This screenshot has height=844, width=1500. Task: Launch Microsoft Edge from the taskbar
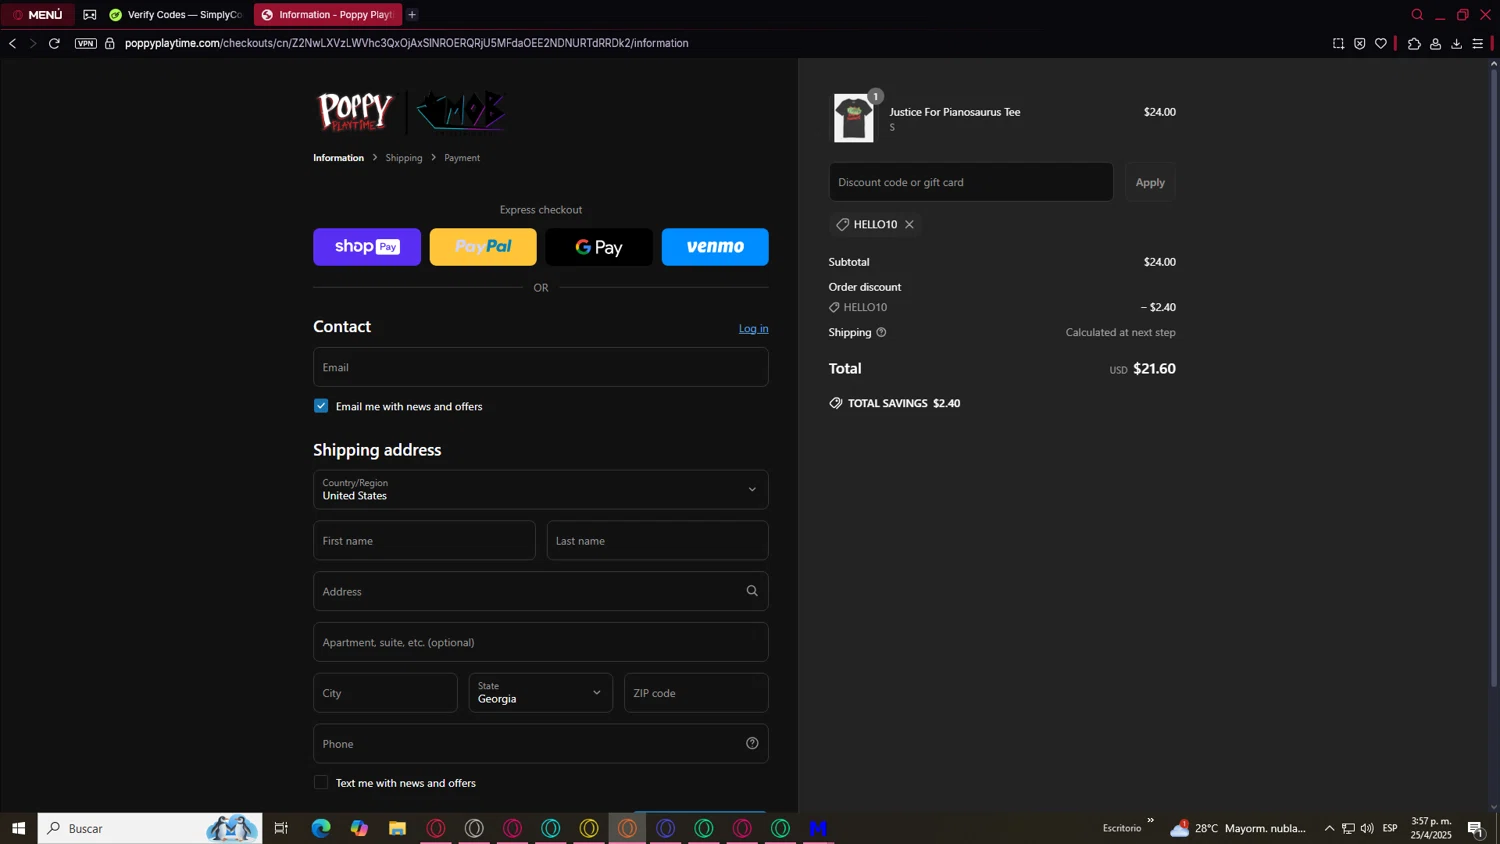tap(321, 828)
